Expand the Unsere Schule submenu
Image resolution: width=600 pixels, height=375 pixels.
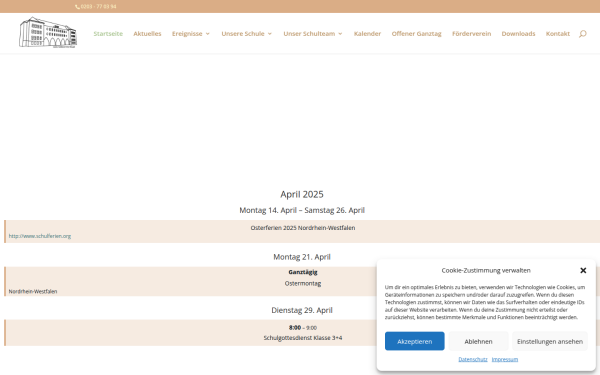point(246,34)
